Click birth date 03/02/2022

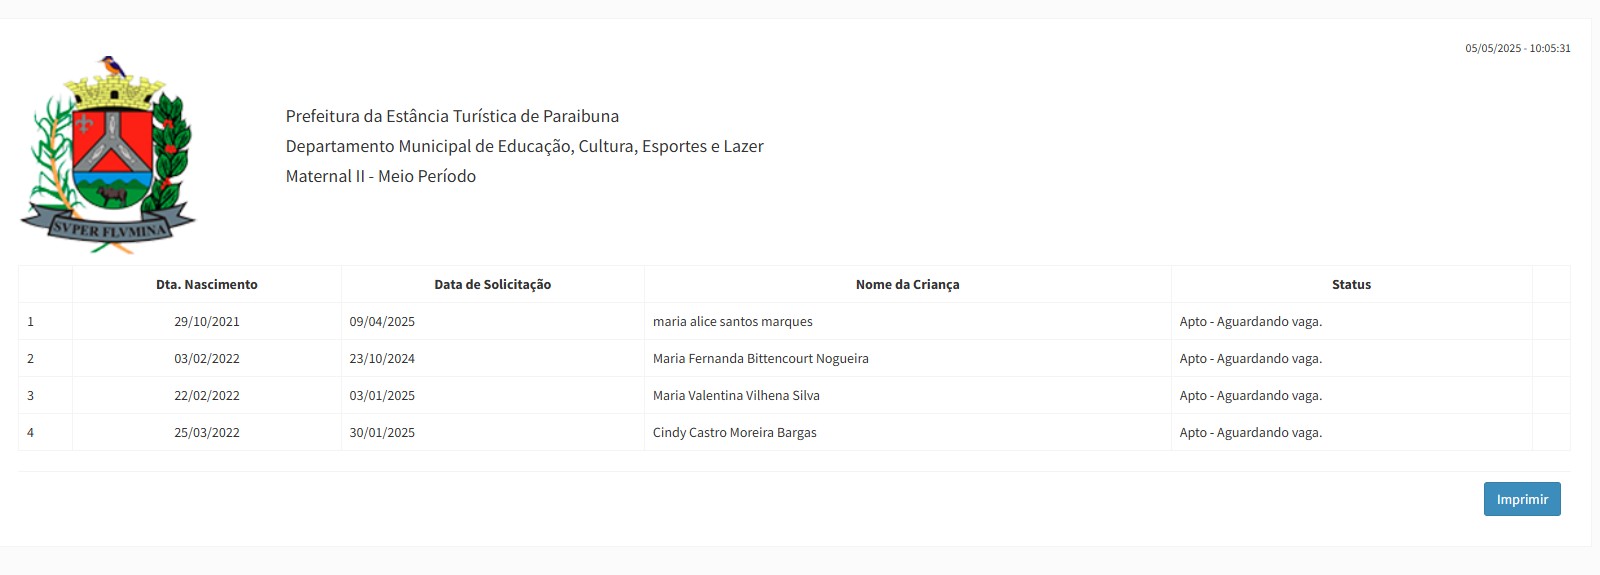coord(207,358)
